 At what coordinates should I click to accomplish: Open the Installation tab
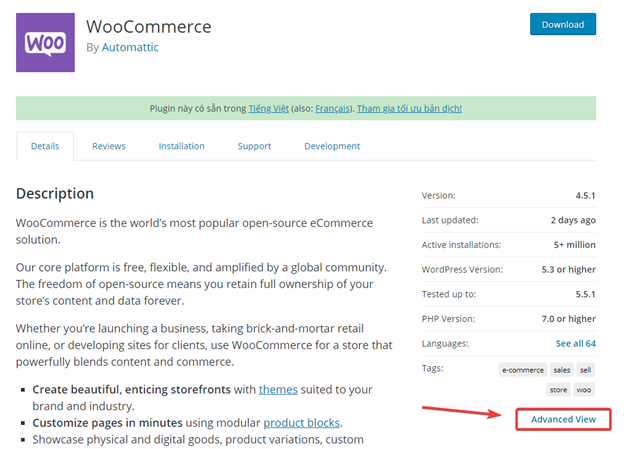tap(181, 146)
